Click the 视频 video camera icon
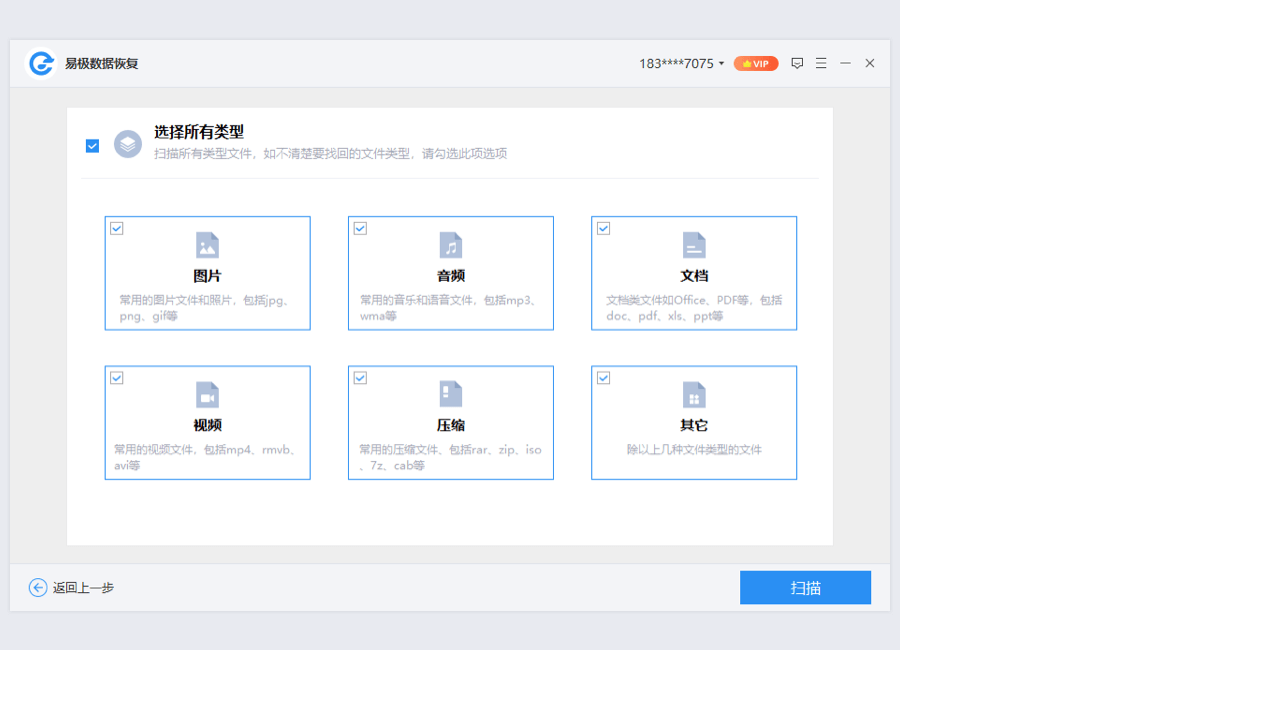 (207, 394)
